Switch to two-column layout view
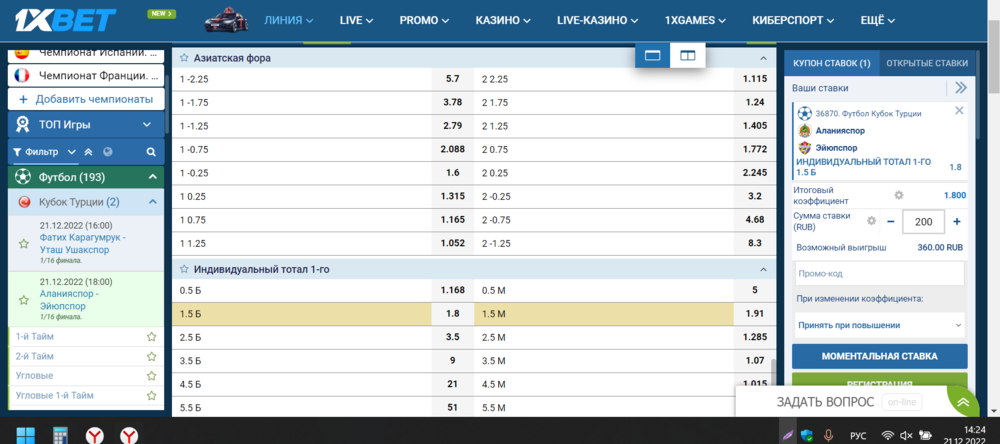Screen dimensions: 1000x444 click(x=688, y=56)
